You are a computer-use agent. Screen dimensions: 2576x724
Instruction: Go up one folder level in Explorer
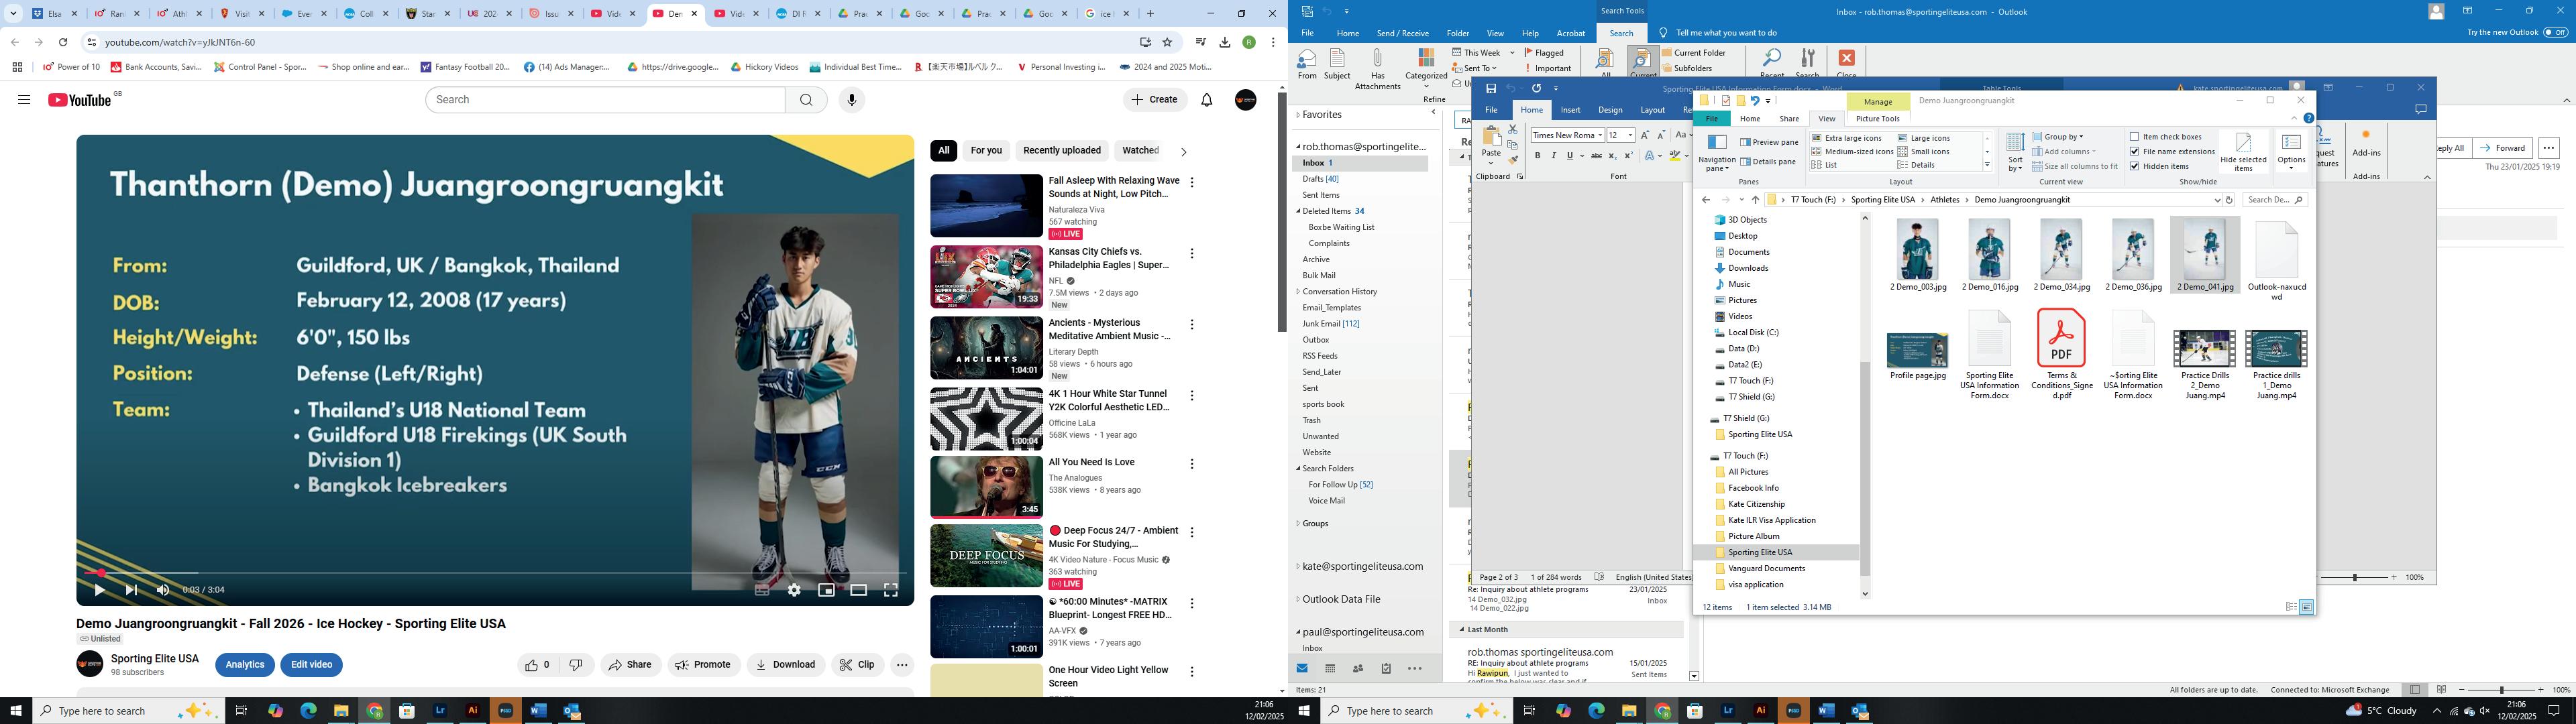(1754, 200)
